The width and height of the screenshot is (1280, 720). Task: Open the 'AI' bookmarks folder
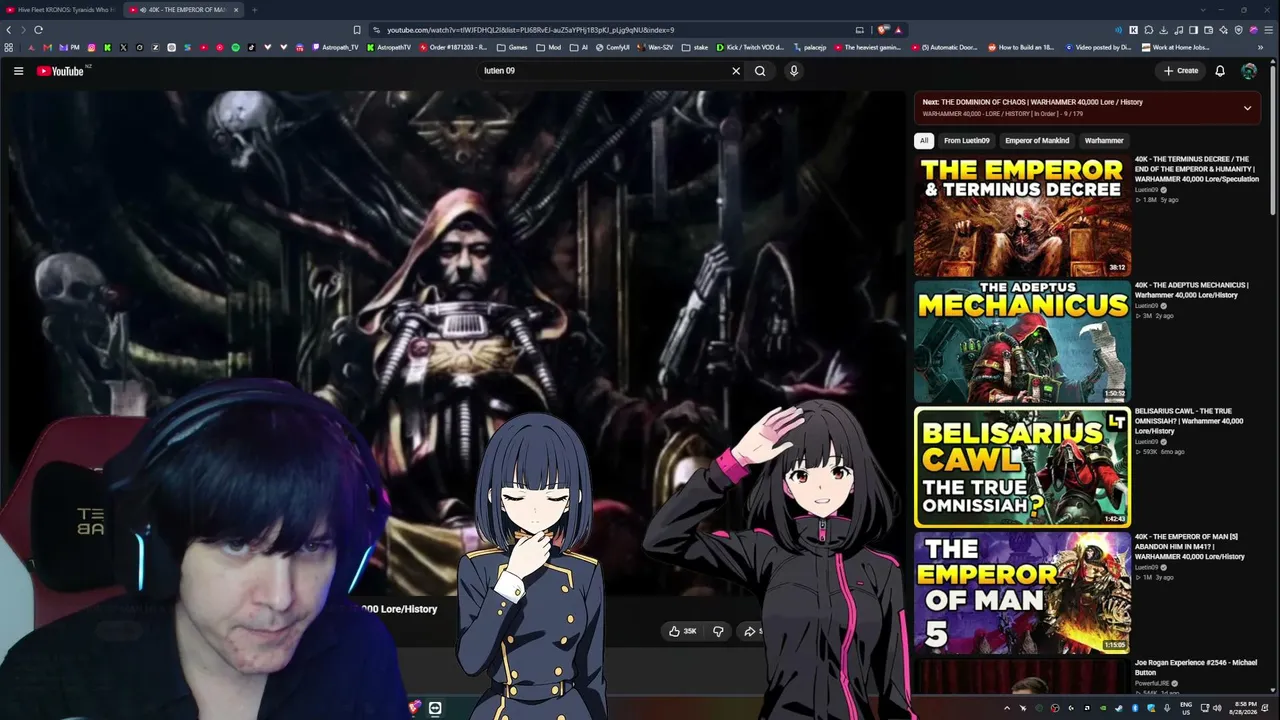(579, 47)
